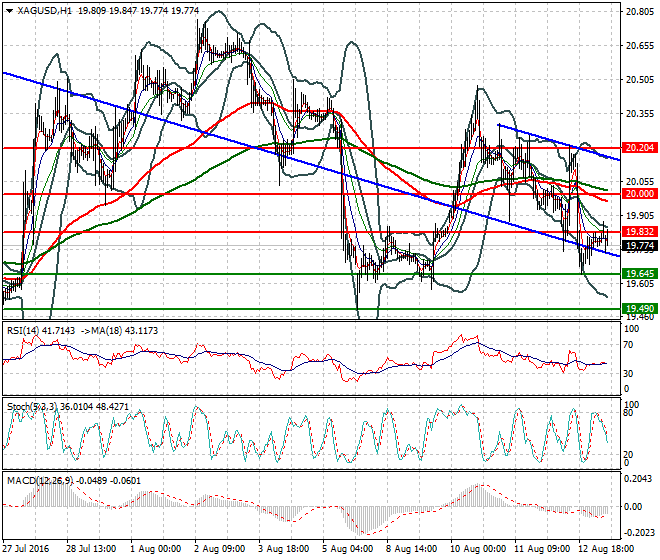
Task: Click the 1 Aug 00:00 time axis label
Action: [155, 549]
